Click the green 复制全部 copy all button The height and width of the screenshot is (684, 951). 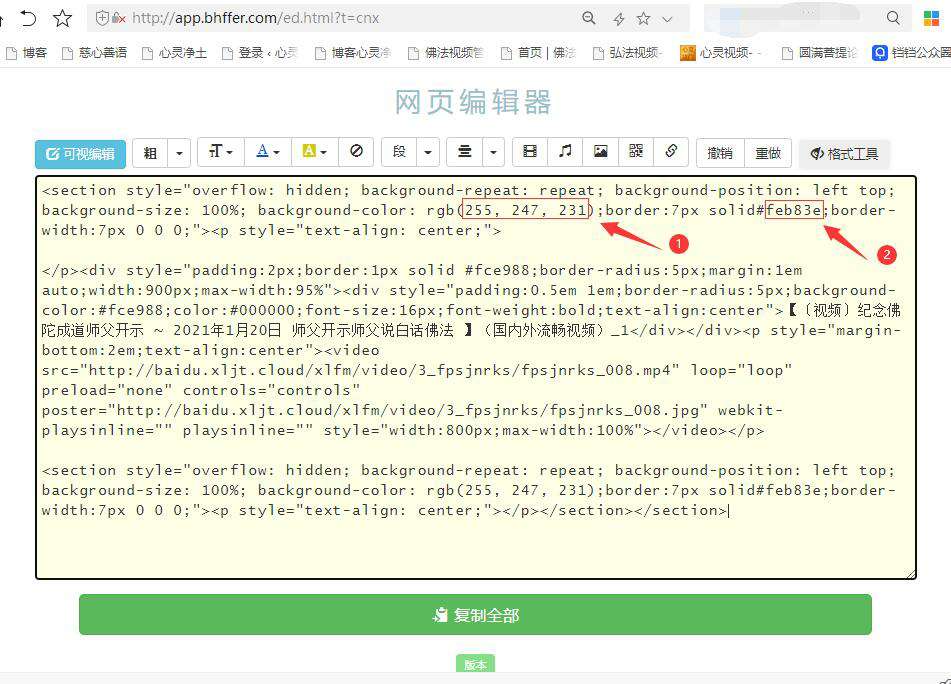click(476, 615)
